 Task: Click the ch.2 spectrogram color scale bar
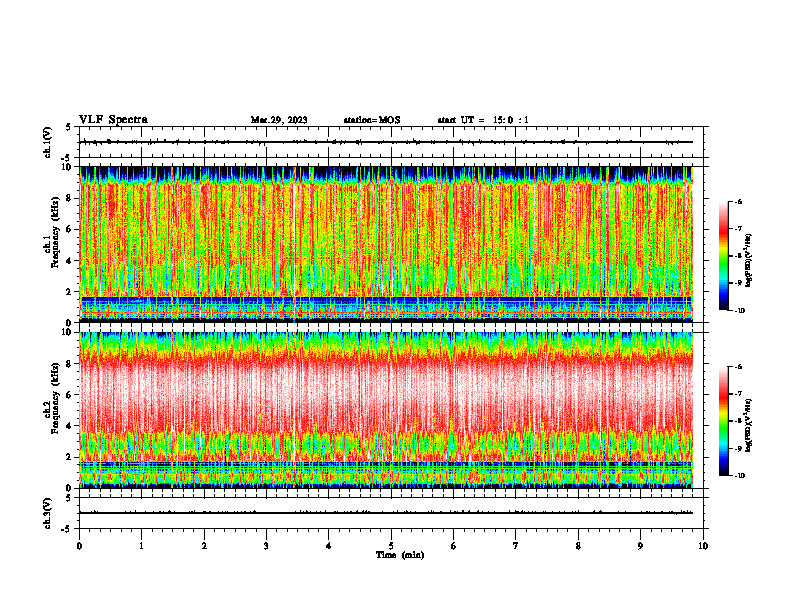723,421
